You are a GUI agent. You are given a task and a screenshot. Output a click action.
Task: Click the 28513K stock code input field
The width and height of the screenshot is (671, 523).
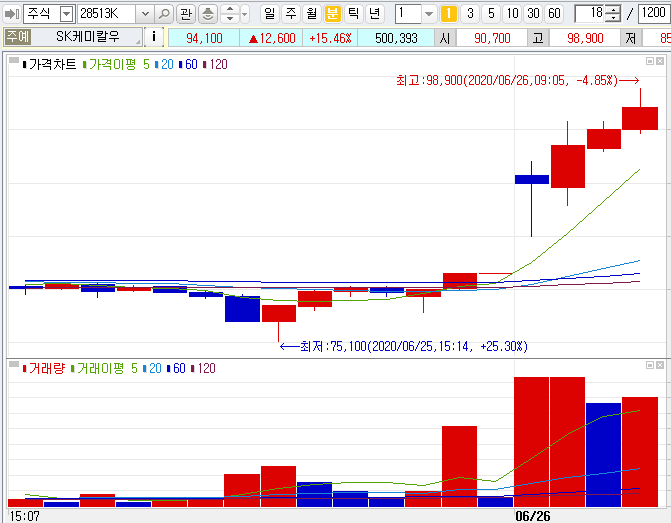point(107,14)
